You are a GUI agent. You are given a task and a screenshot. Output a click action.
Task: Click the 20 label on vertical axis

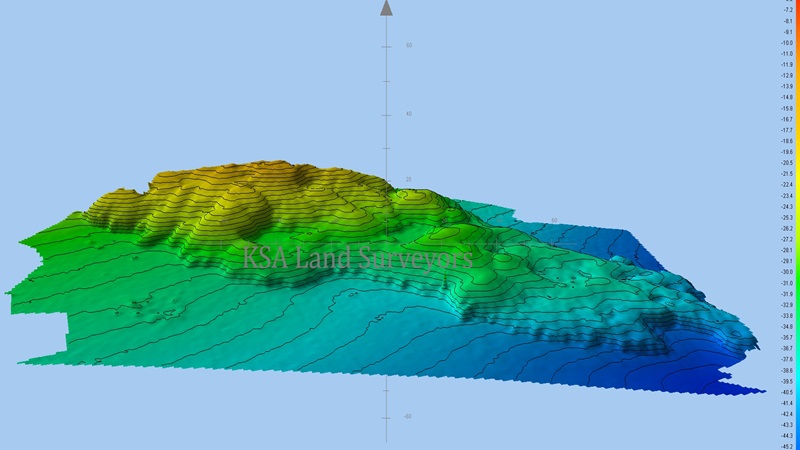(x=409, y=180)
